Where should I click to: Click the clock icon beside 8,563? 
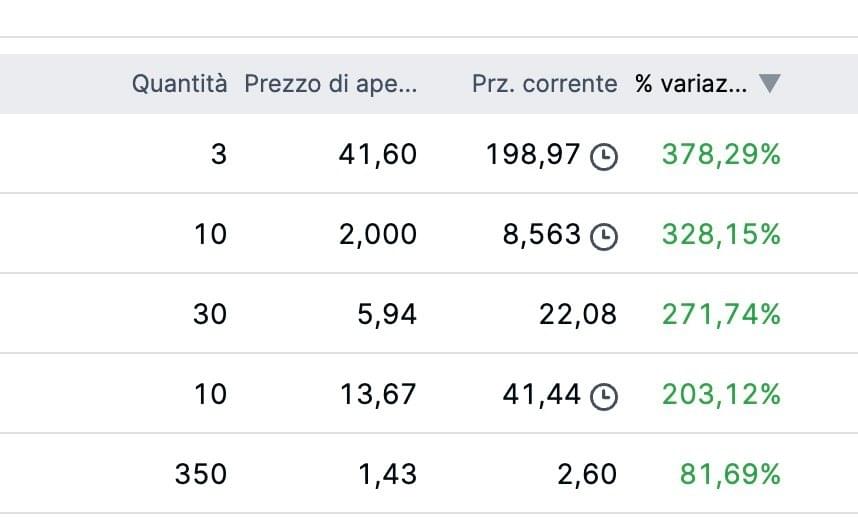tap(604, 236)
